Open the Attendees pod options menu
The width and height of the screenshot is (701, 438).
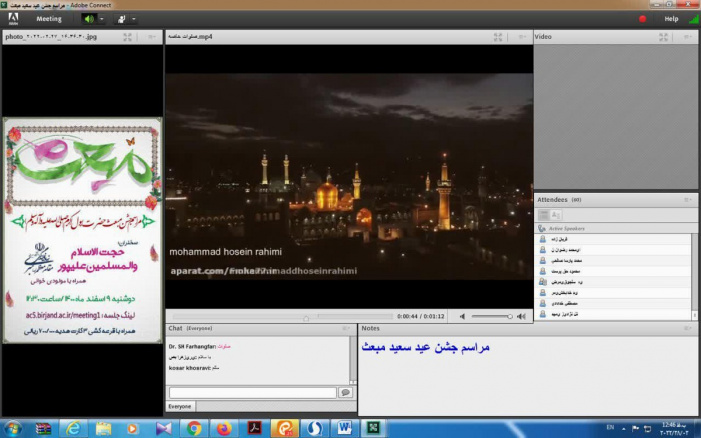tap(687, 199)
